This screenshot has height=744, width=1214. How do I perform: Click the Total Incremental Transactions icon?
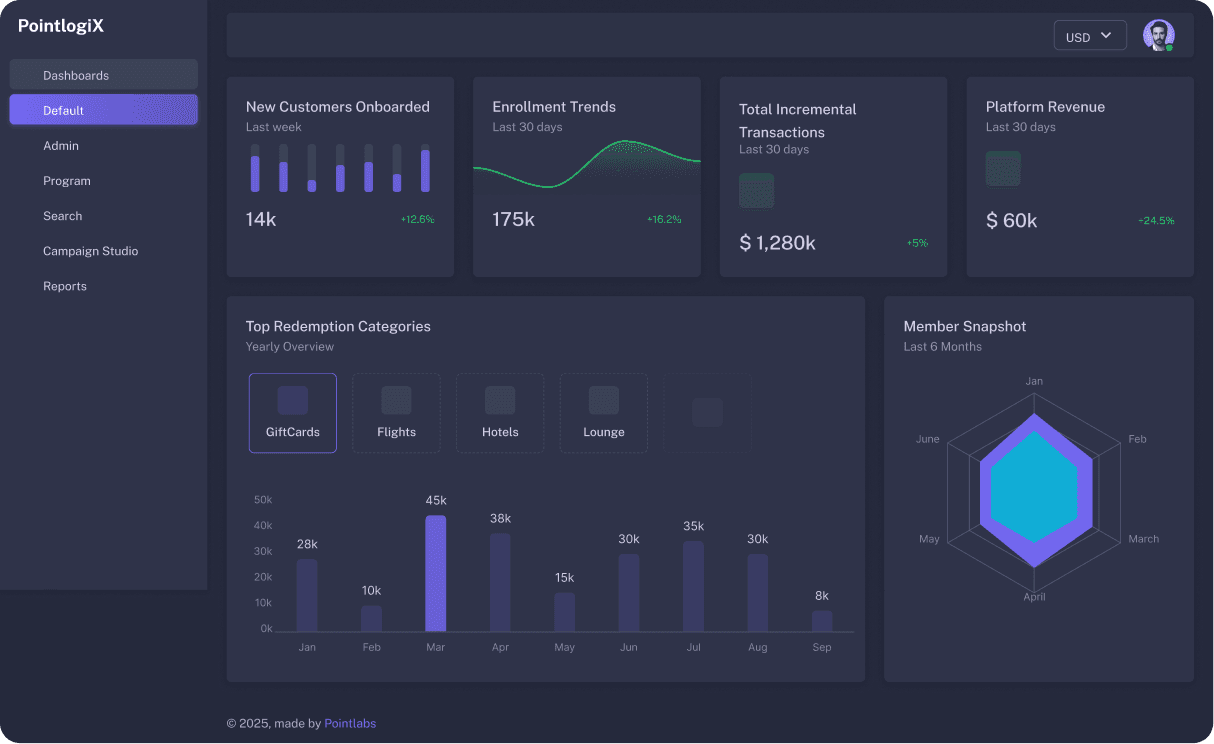pyautogui.click(x=757, y=191)
